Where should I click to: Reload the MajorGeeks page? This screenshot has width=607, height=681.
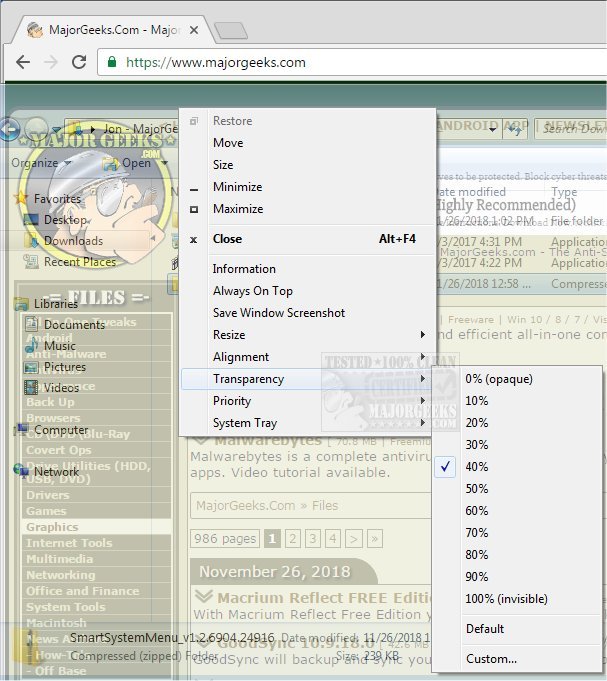[x=79, y=62]
